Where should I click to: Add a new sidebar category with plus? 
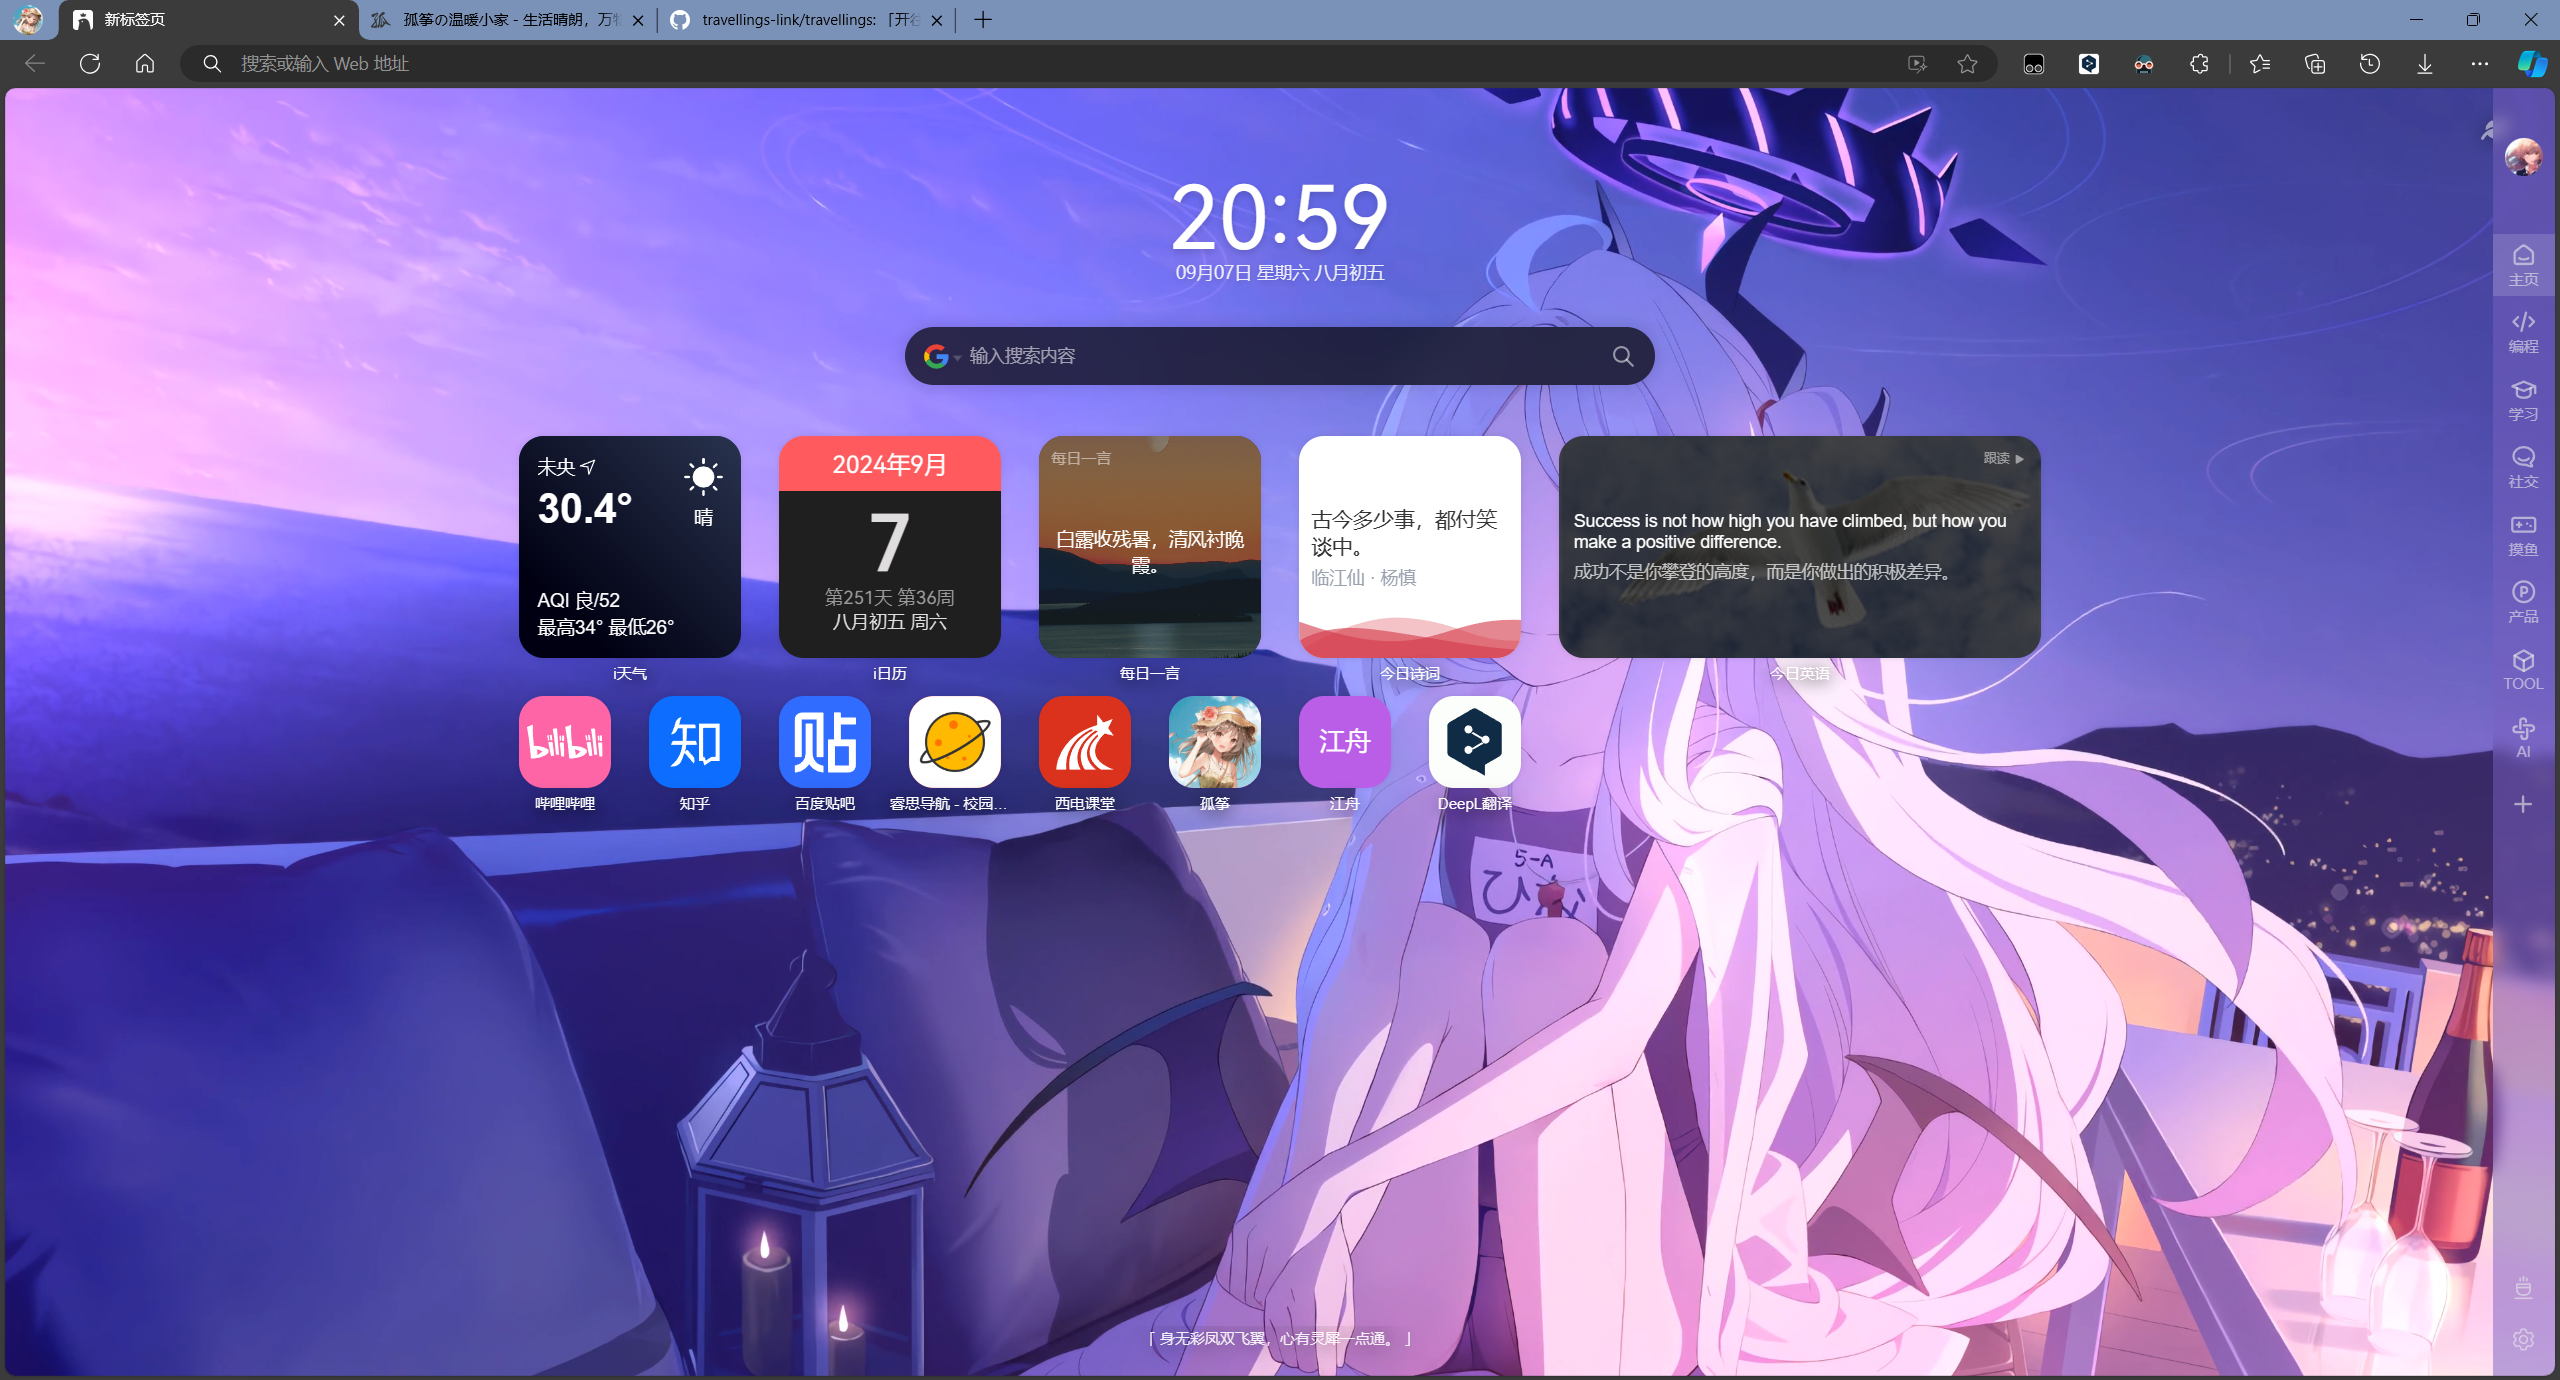pos(2523,804)
